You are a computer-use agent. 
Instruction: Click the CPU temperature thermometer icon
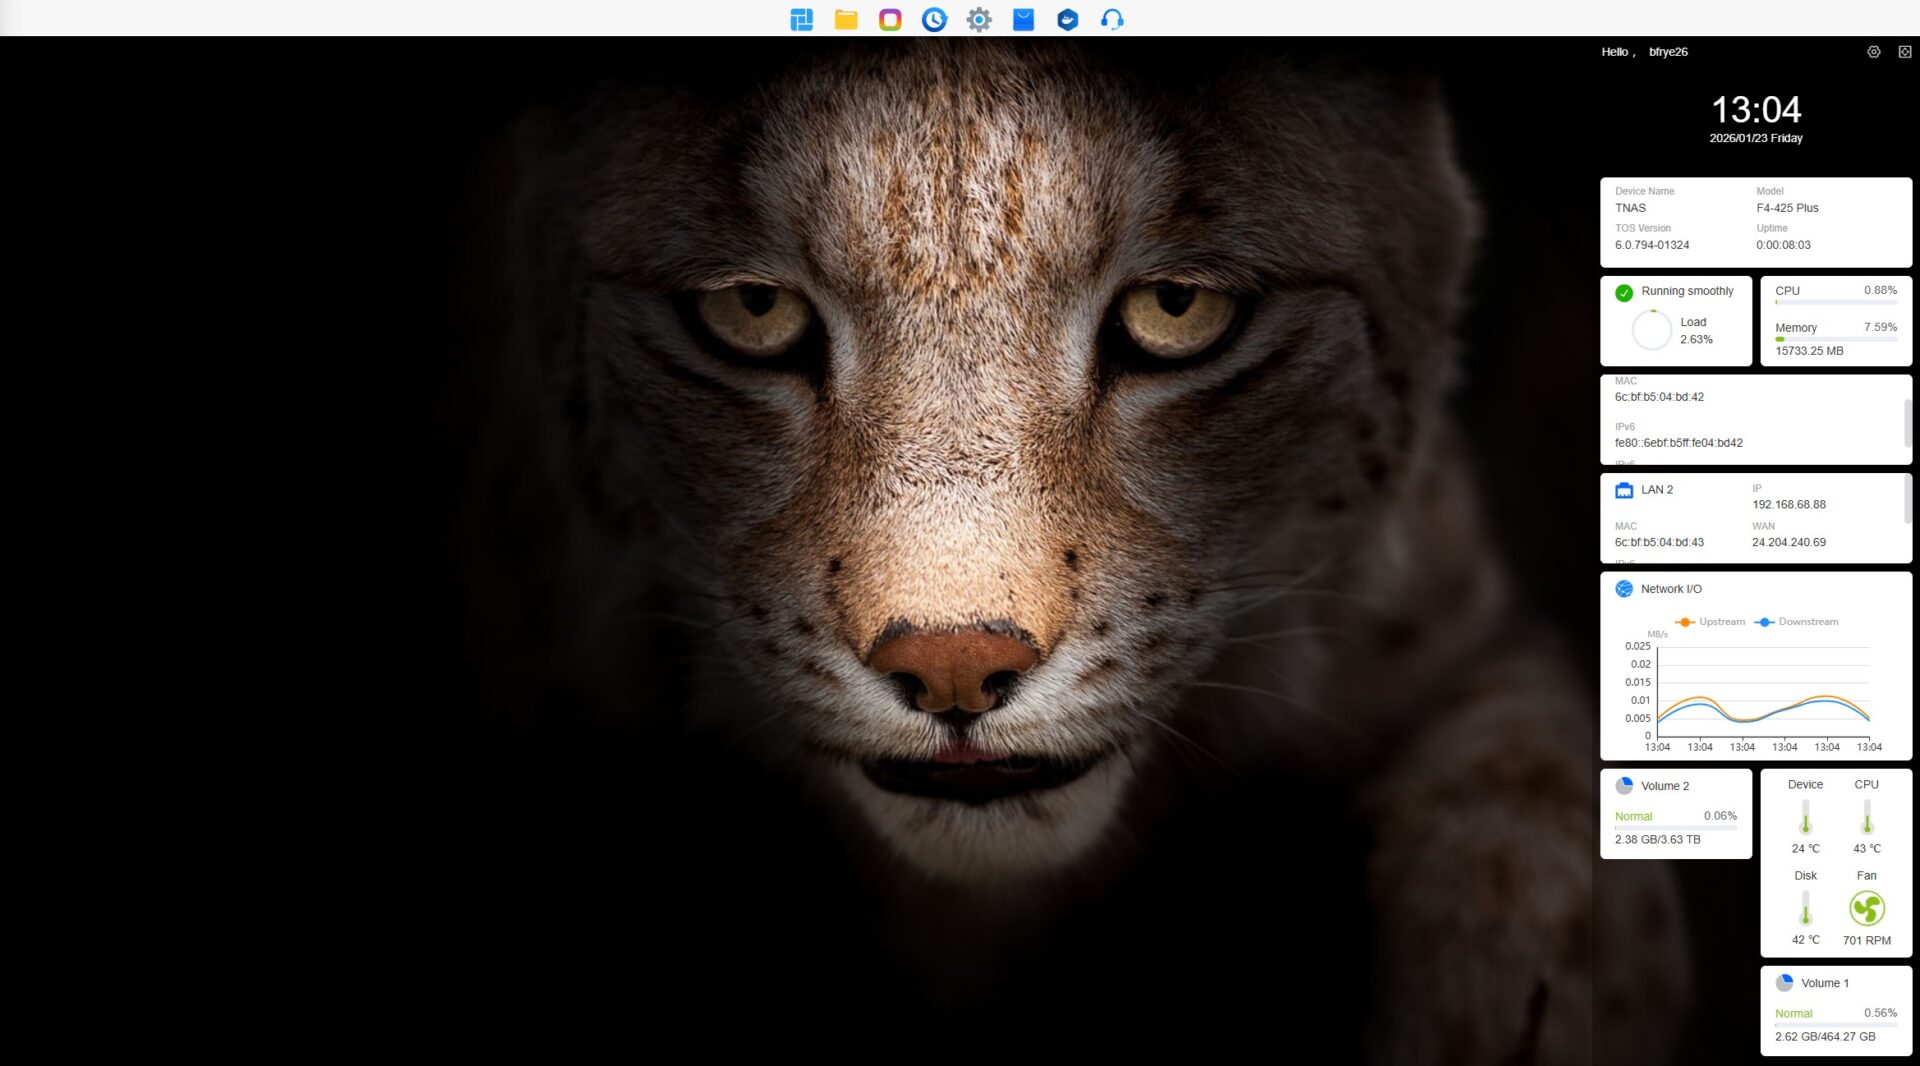[1866, 817]
